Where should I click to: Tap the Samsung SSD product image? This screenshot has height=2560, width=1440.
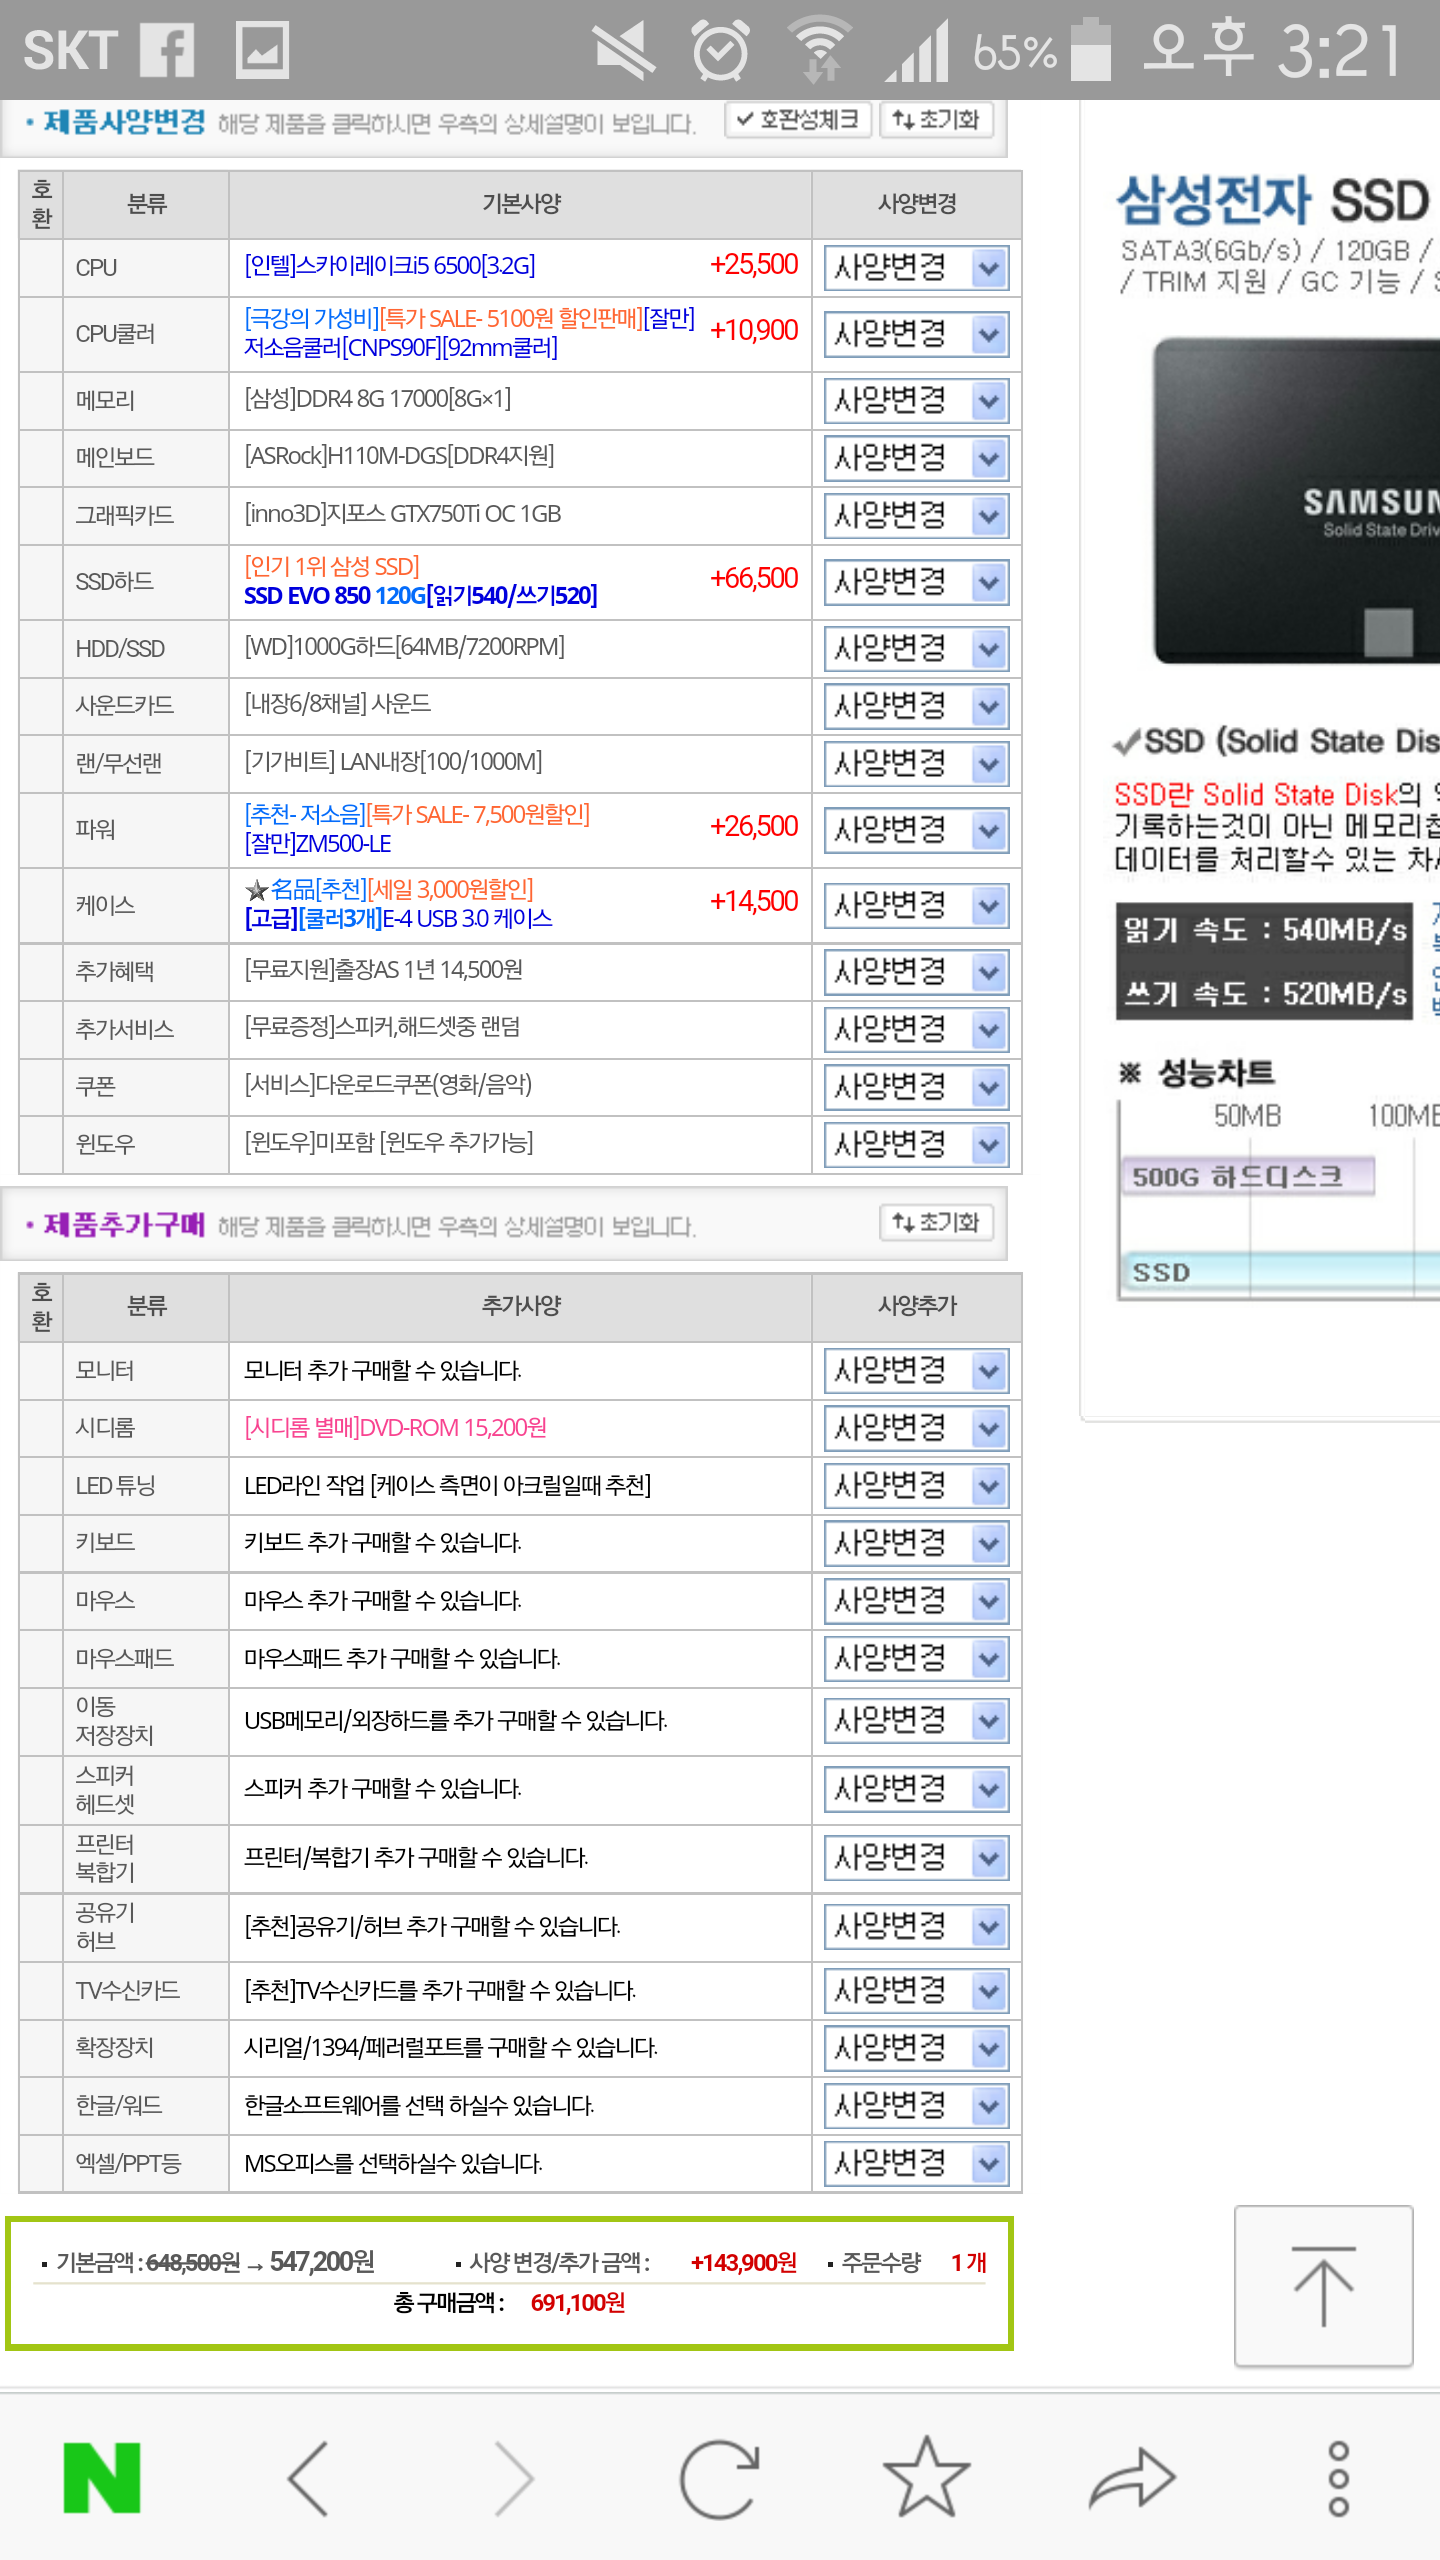[1297, 500]
